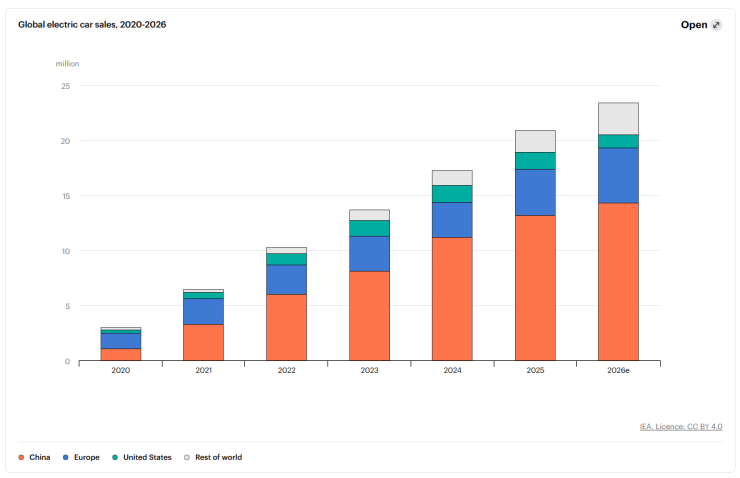740x478 pixels.
Task: Toggle the United States legend series
Action: click(142, 457)
